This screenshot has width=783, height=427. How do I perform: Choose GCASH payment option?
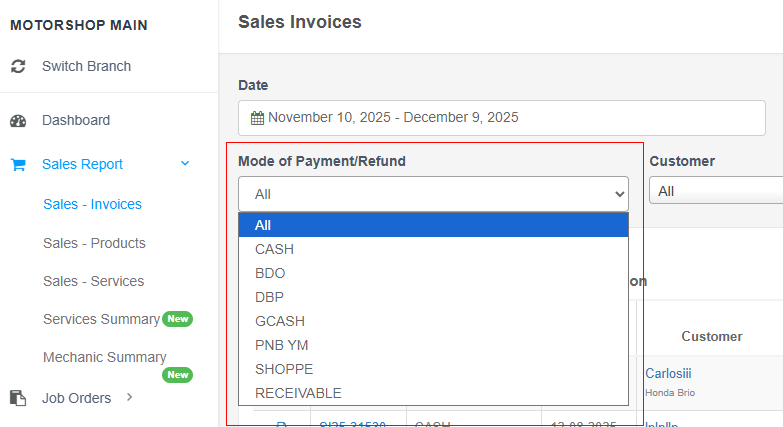pyautogui.click(x=433, y=321)
